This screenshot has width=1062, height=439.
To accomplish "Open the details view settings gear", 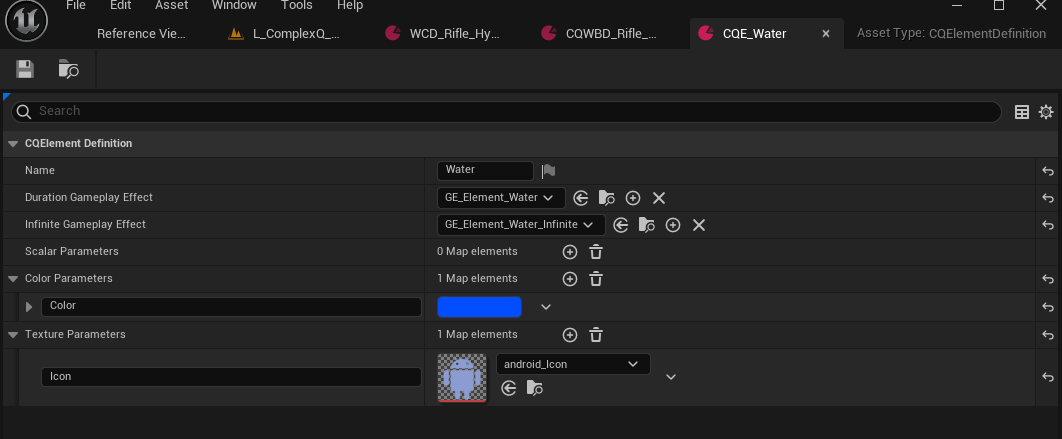I will click(1046, 112).
